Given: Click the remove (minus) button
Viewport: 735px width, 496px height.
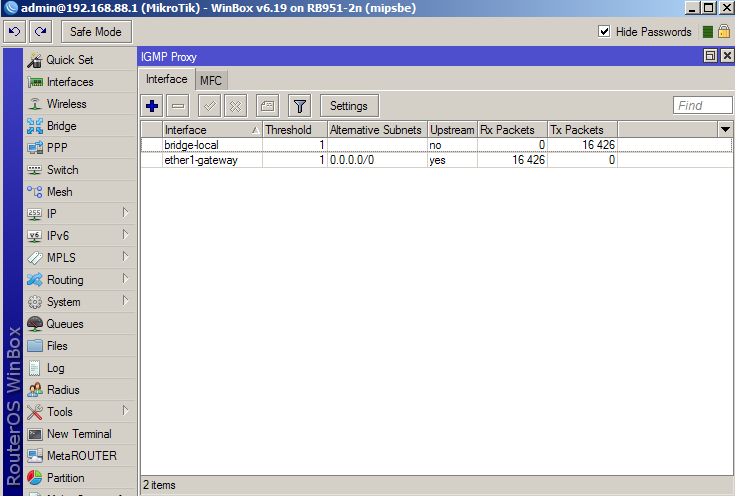Looking at the screenshot, I should click(x=178, y=106).
